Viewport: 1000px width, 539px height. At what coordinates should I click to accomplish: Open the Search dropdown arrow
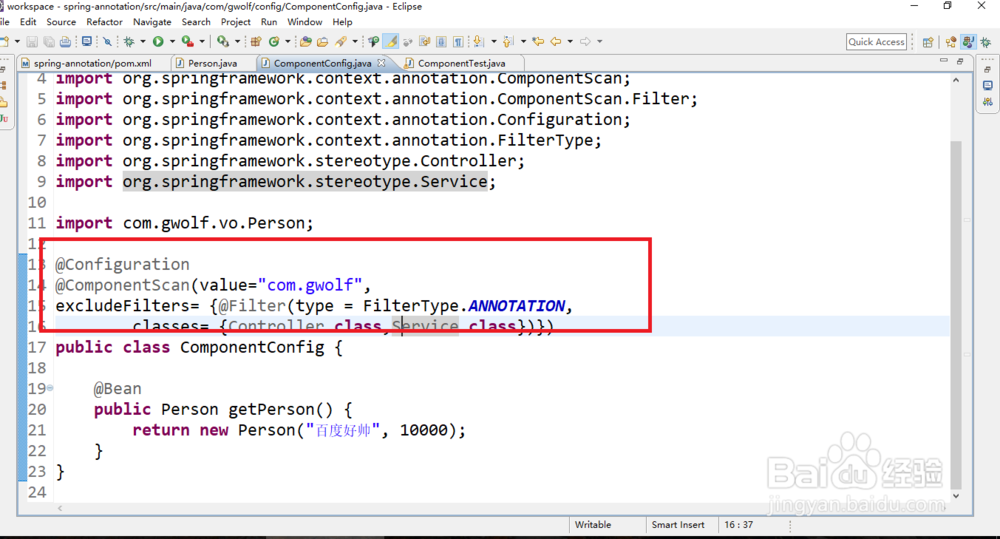355,41
